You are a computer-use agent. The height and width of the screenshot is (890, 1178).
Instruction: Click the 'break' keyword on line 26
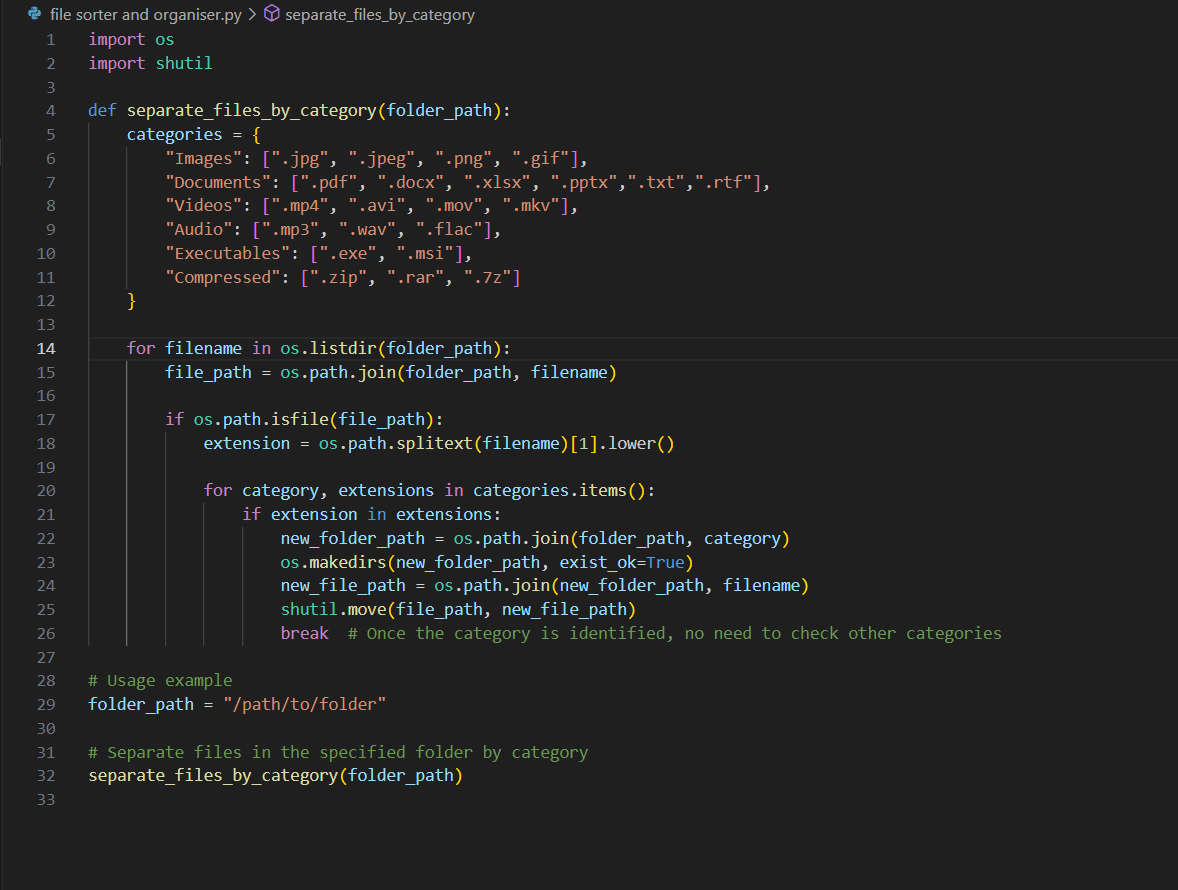[x=303, y=632]
